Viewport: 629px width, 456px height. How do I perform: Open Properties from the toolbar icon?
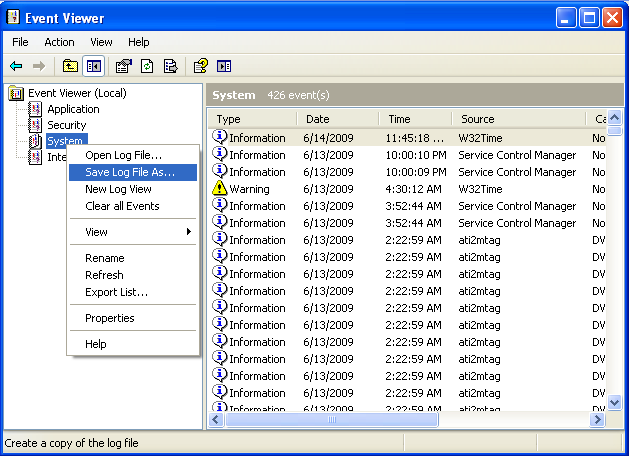(x=124, y=66)
